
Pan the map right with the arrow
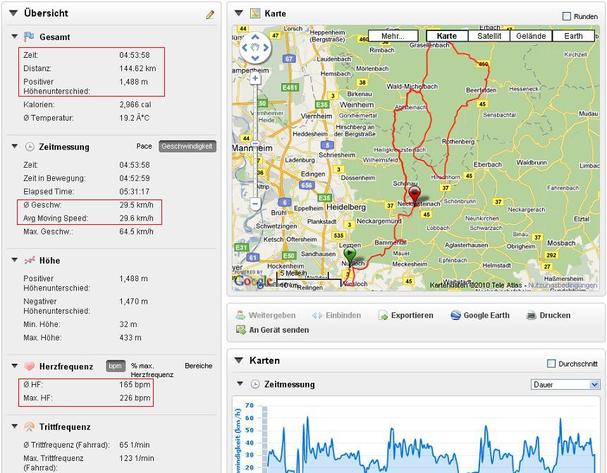(266, 48)
